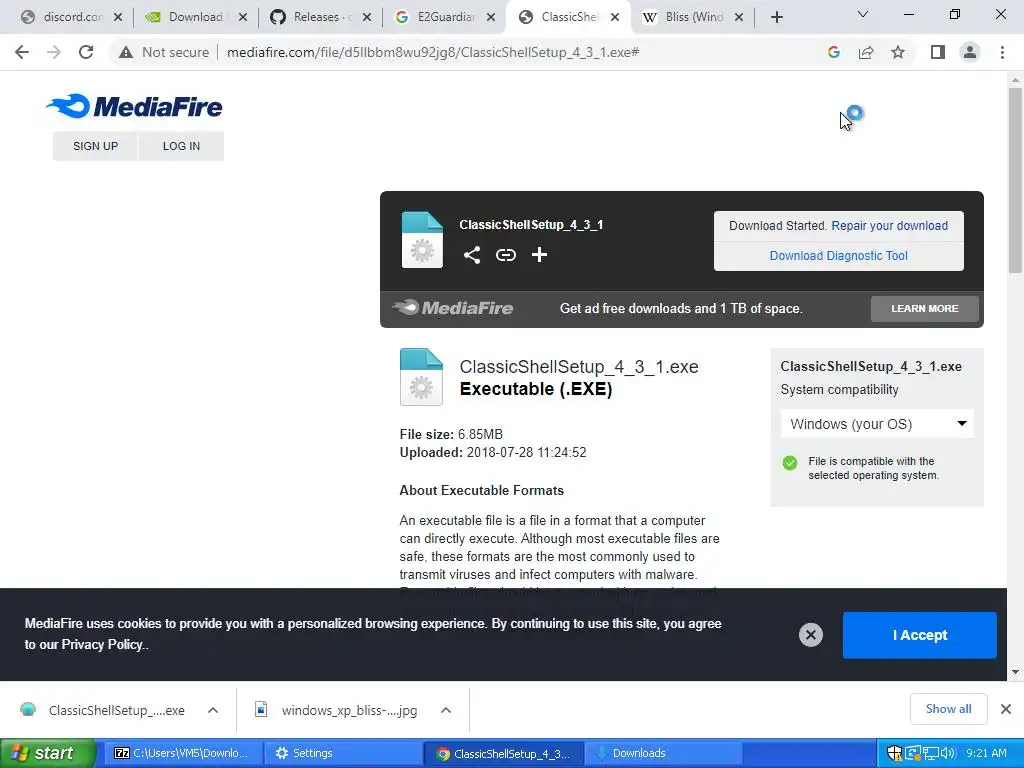The height and width of the screenshot is (768, 1024).
Task: Open downloaded windows_xp_bliss jpg from shelf
Action: [x=336, y=710]
